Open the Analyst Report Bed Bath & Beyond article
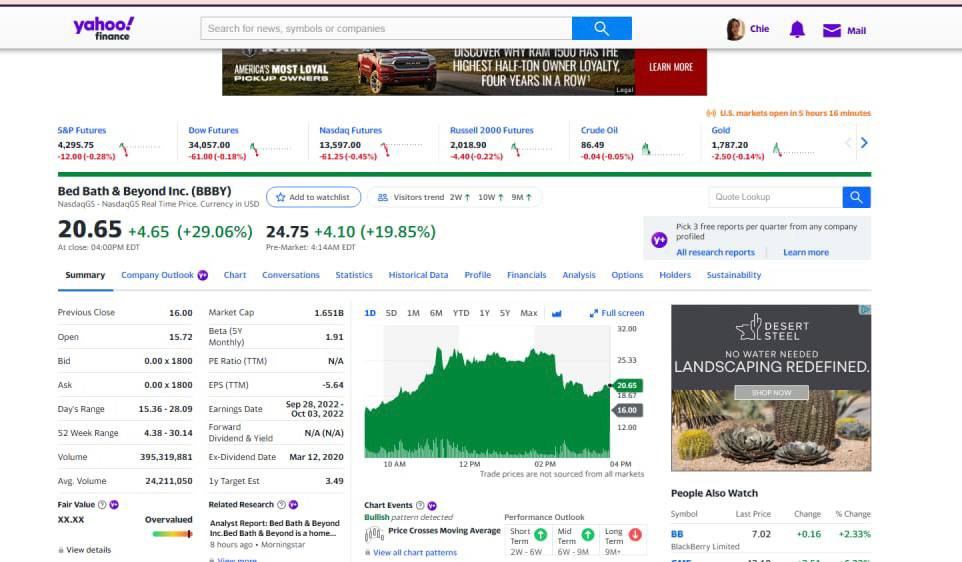The width and height of the screenshot is (962, 562). coord(274,528)
